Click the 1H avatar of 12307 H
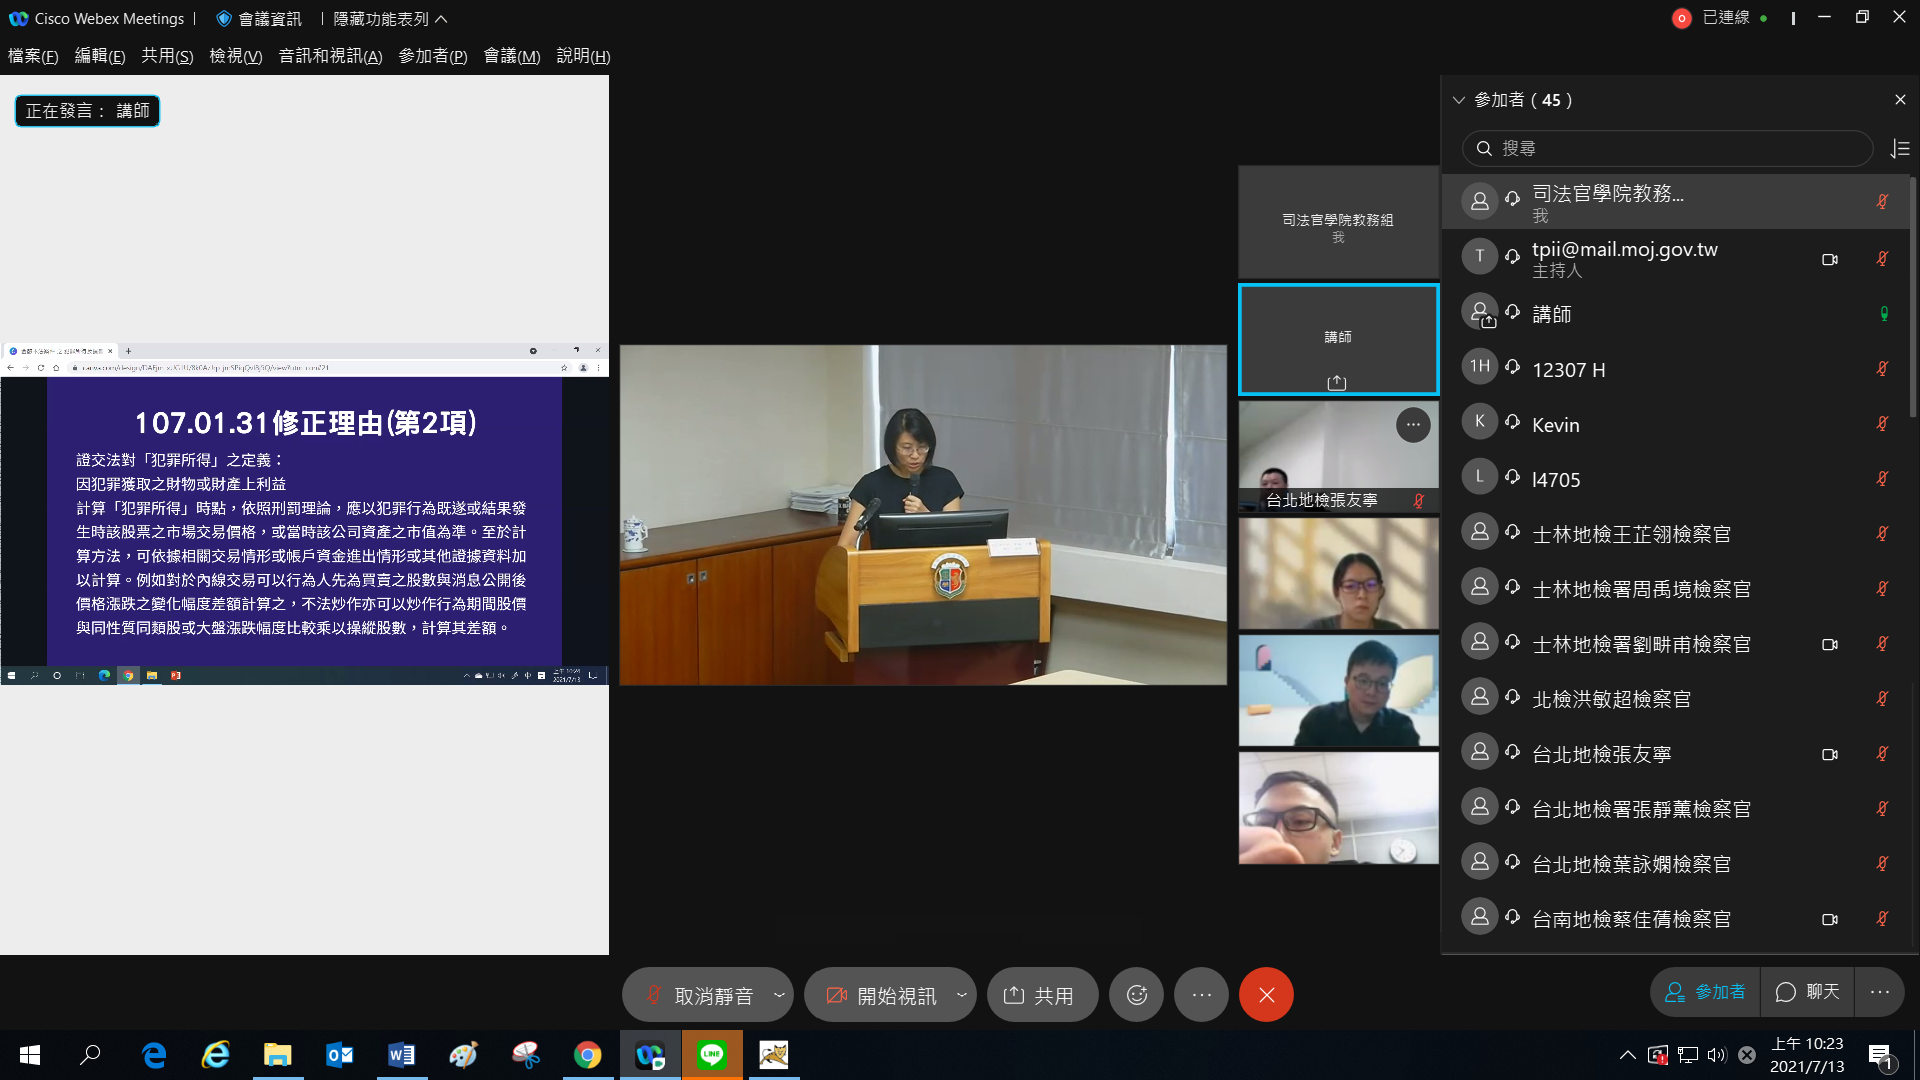The height and width of the screenshot is (1080, 1920). tap(1479, 367)
